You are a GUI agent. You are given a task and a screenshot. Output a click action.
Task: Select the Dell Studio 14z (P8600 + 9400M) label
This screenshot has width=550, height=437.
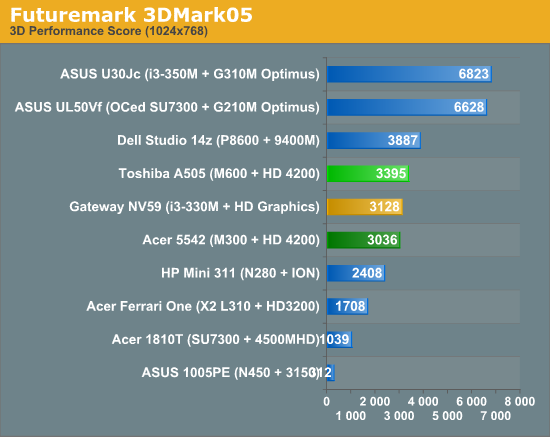pos(218,140)
